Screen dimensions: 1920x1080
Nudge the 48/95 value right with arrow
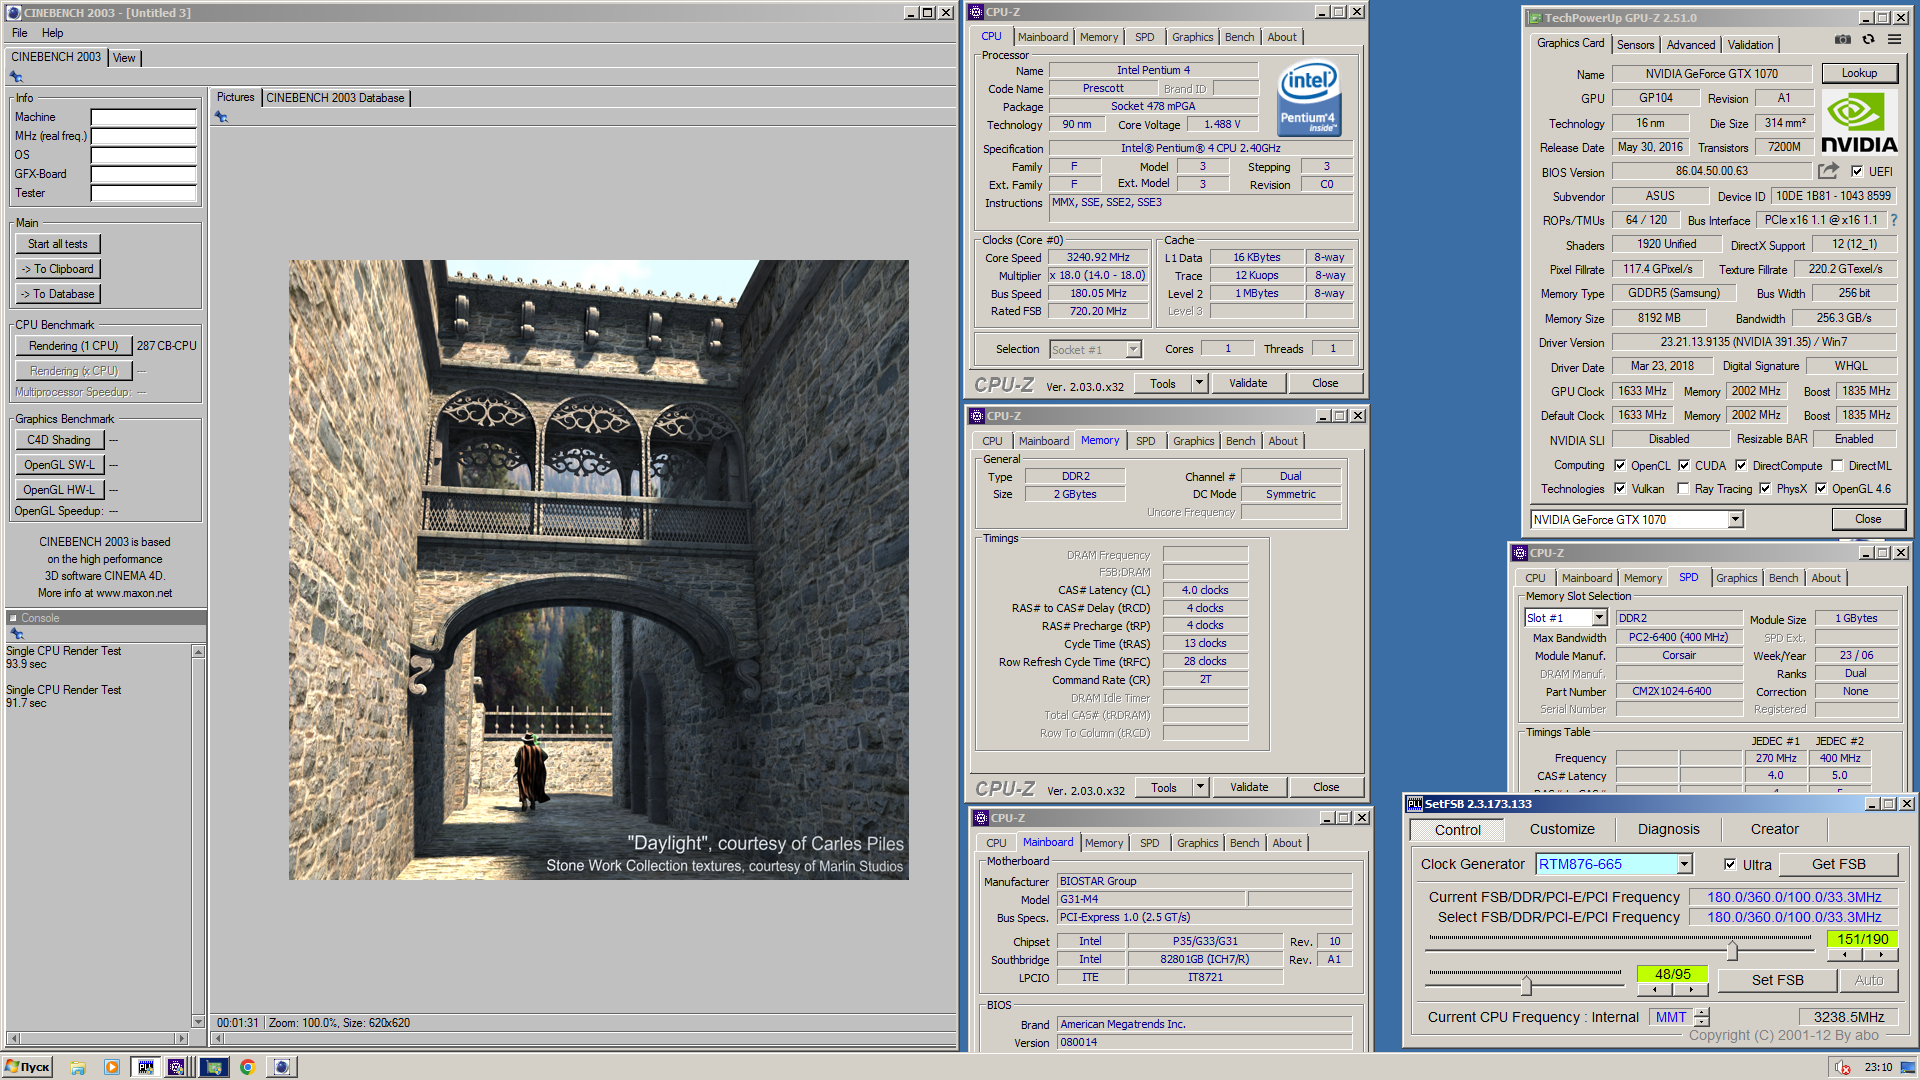pos(1691,990)
